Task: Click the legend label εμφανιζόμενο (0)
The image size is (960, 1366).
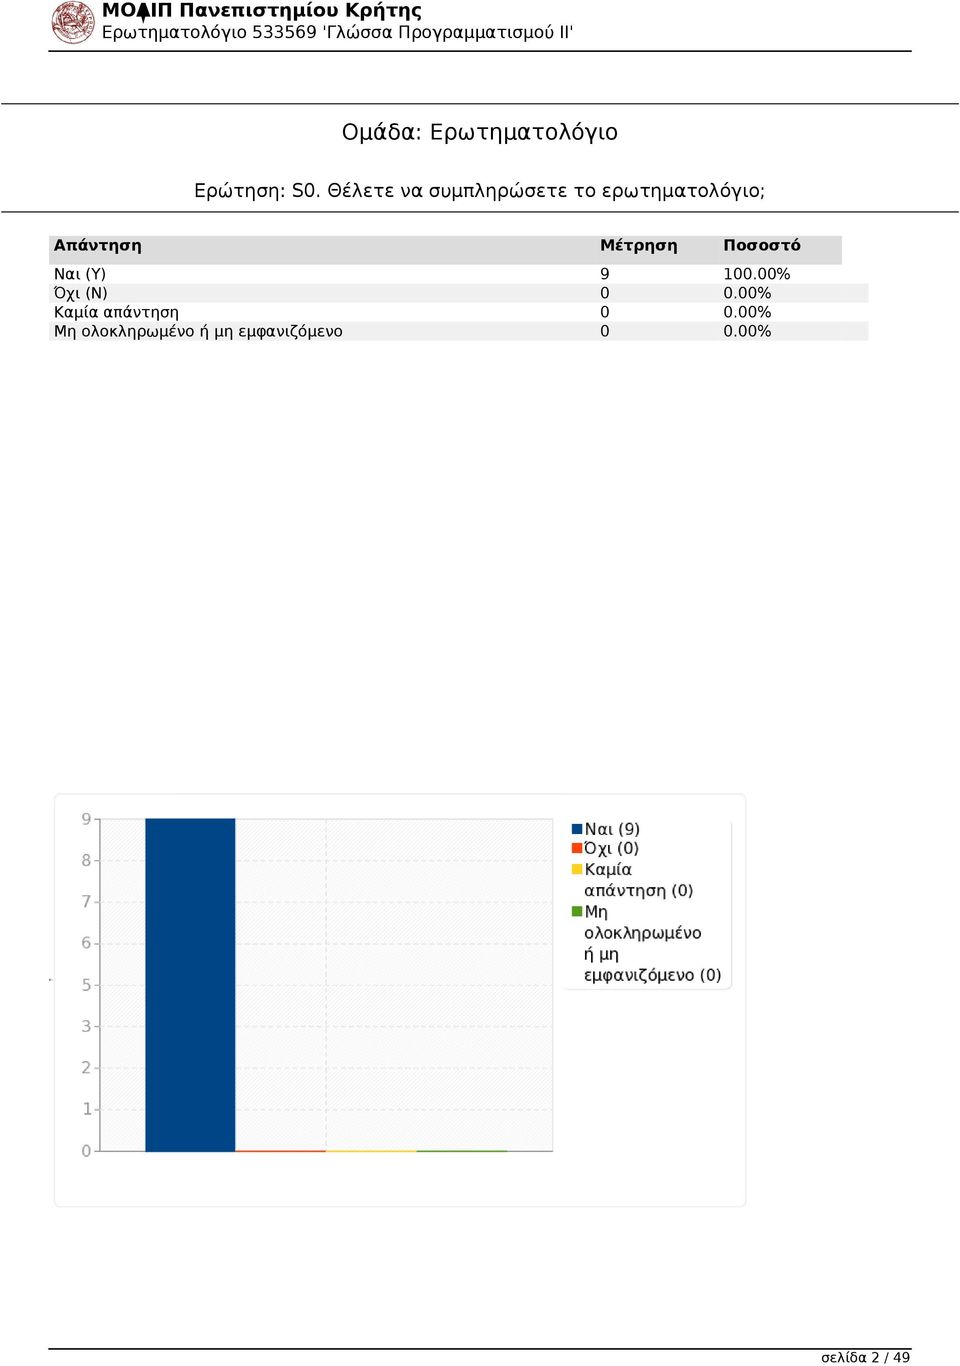Action: [653, 975]
